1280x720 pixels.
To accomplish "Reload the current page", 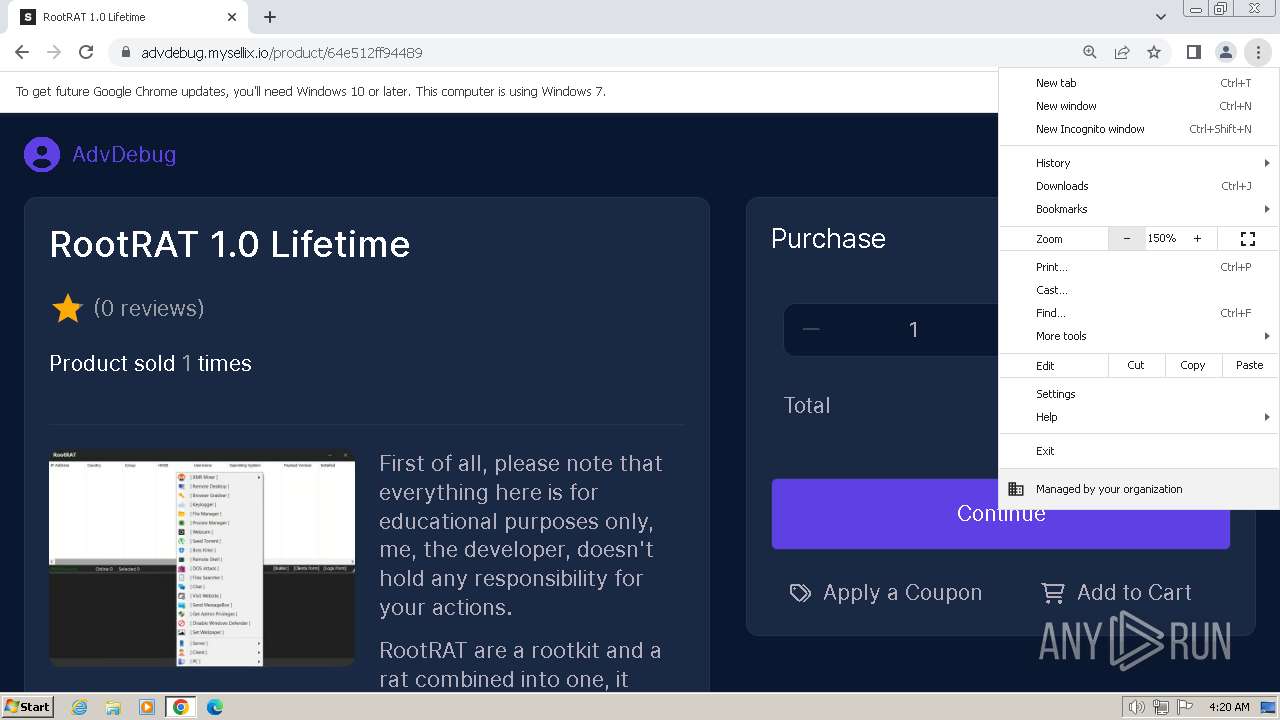I will click(86, 52).
